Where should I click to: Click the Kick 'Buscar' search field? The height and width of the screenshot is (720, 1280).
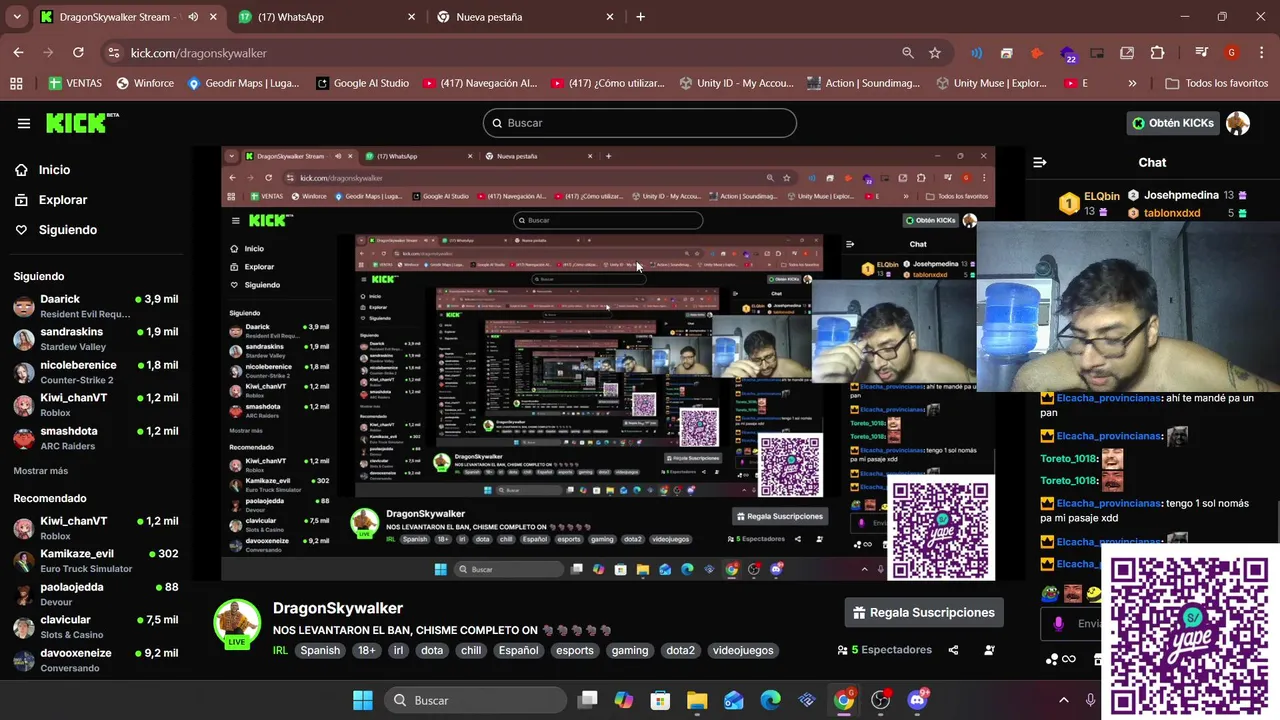tap(640, 123)
